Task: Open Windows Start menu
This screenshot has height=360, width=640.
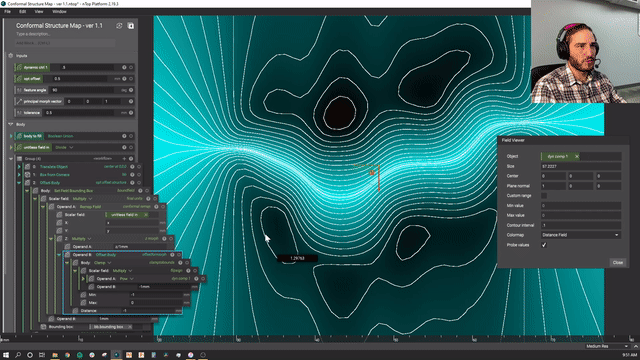Action: (x=6, y=355)
